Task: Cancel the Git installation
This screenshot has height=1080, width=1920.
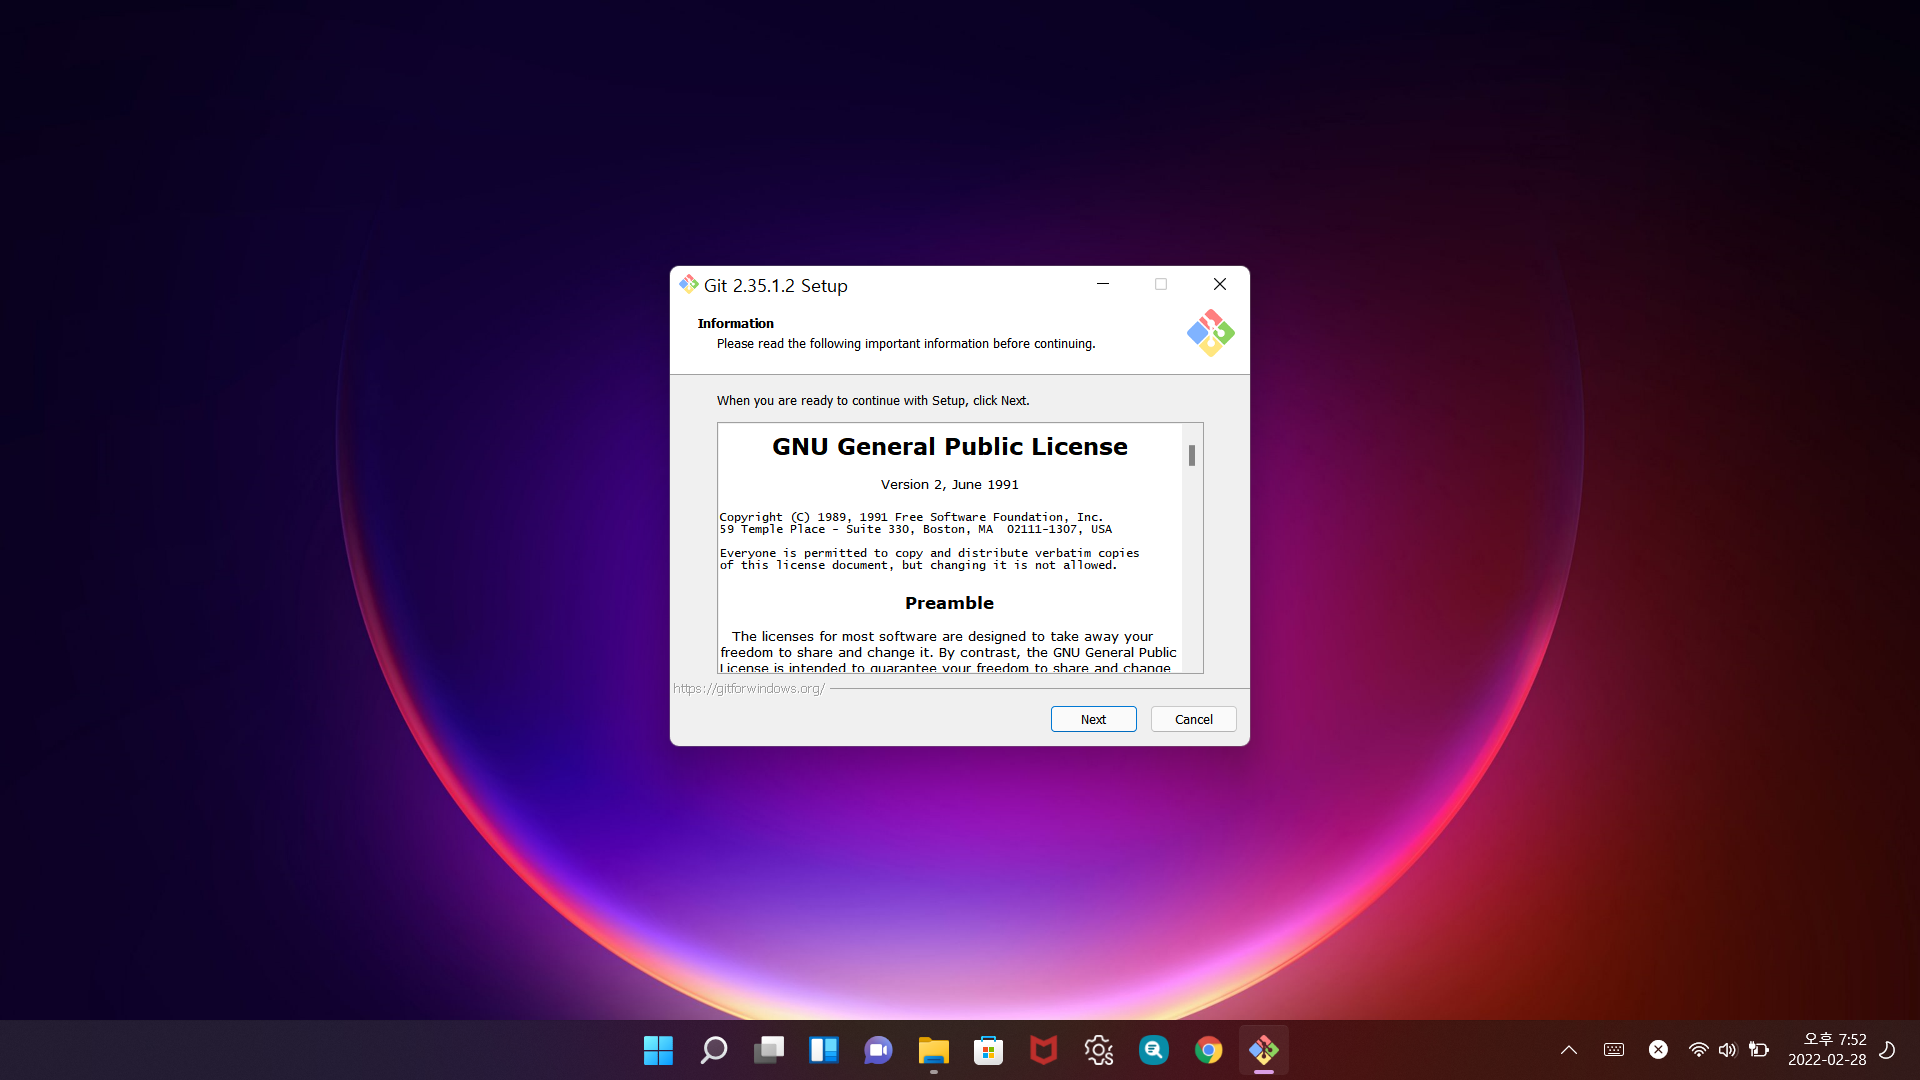Action: [1193, 719]
